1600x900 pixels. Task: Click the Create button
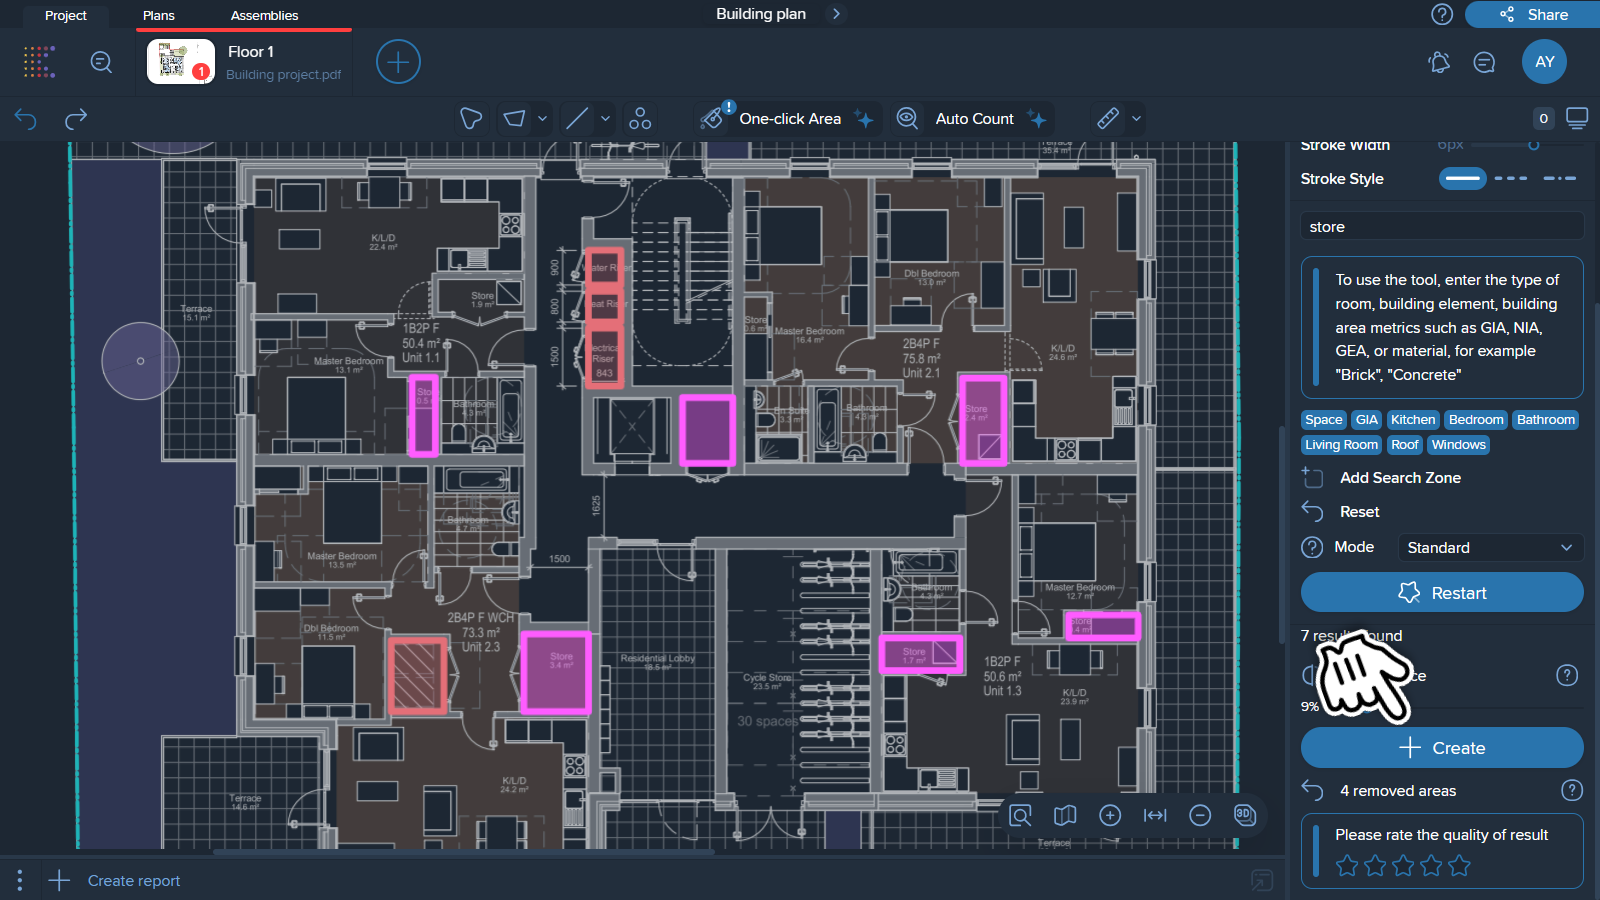pos(1442,748)
